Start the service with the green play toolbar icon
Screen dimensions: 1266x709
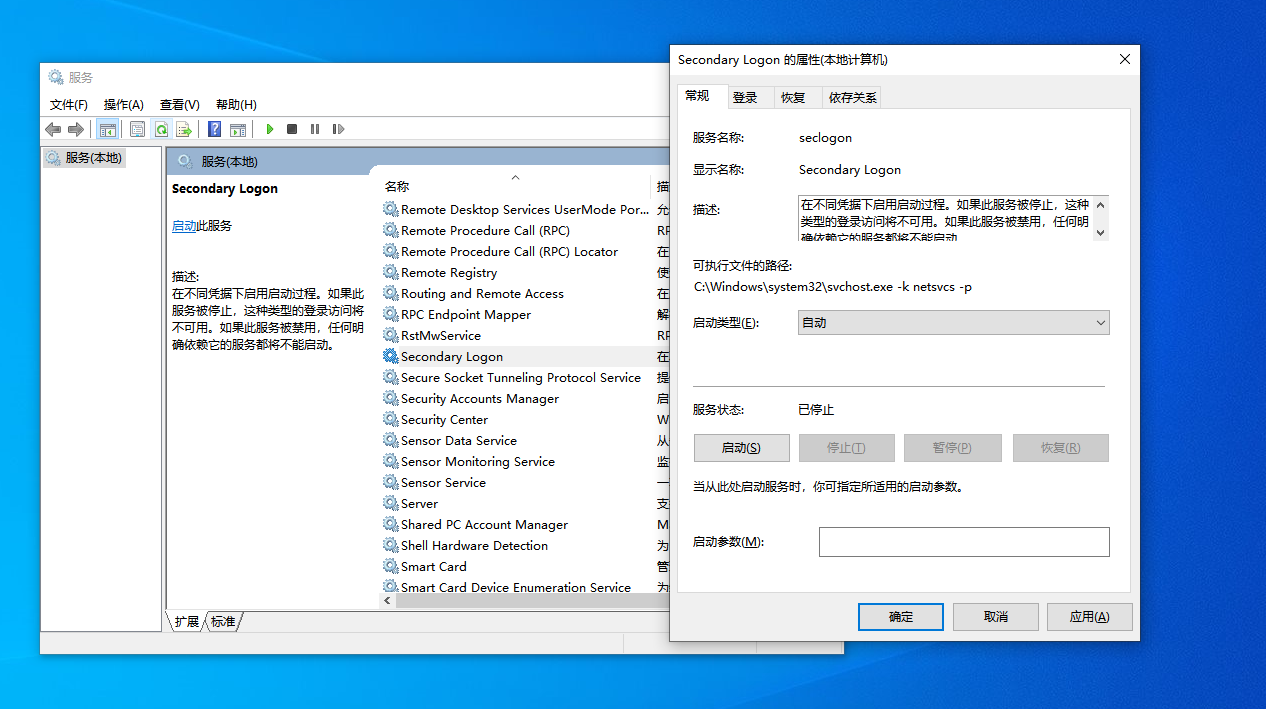pos(269,129)
